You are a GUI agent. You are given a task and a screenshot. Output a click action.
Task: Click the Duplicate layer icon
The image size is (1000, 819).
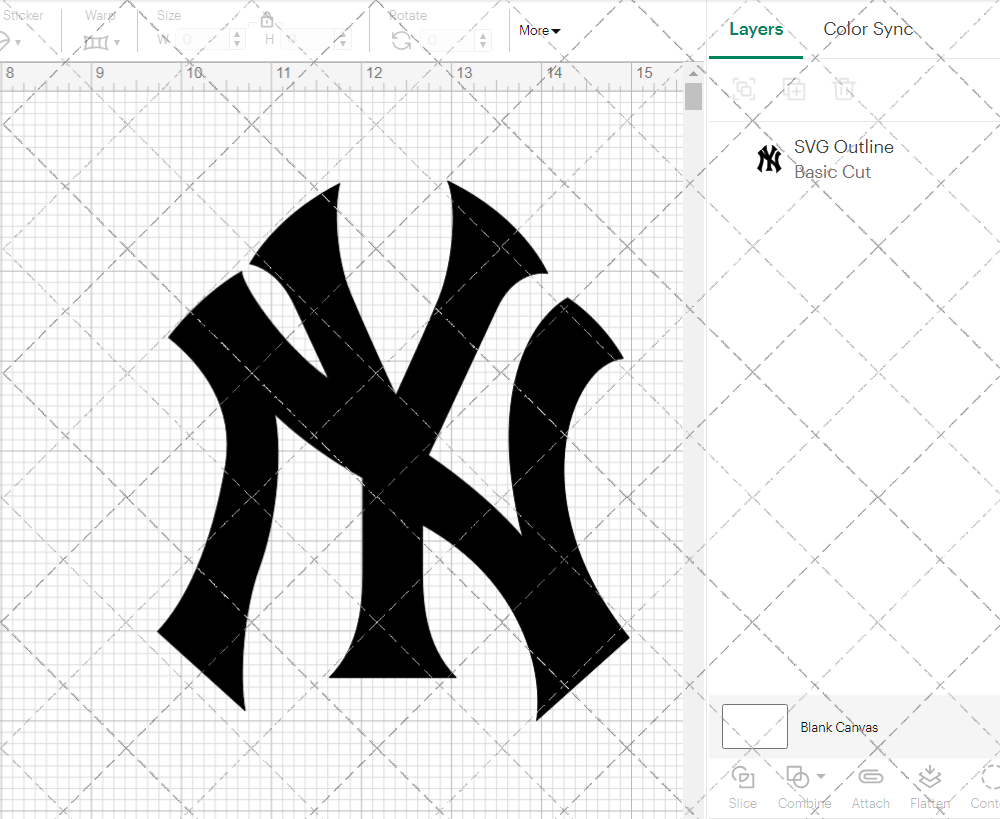click(794, 89)
